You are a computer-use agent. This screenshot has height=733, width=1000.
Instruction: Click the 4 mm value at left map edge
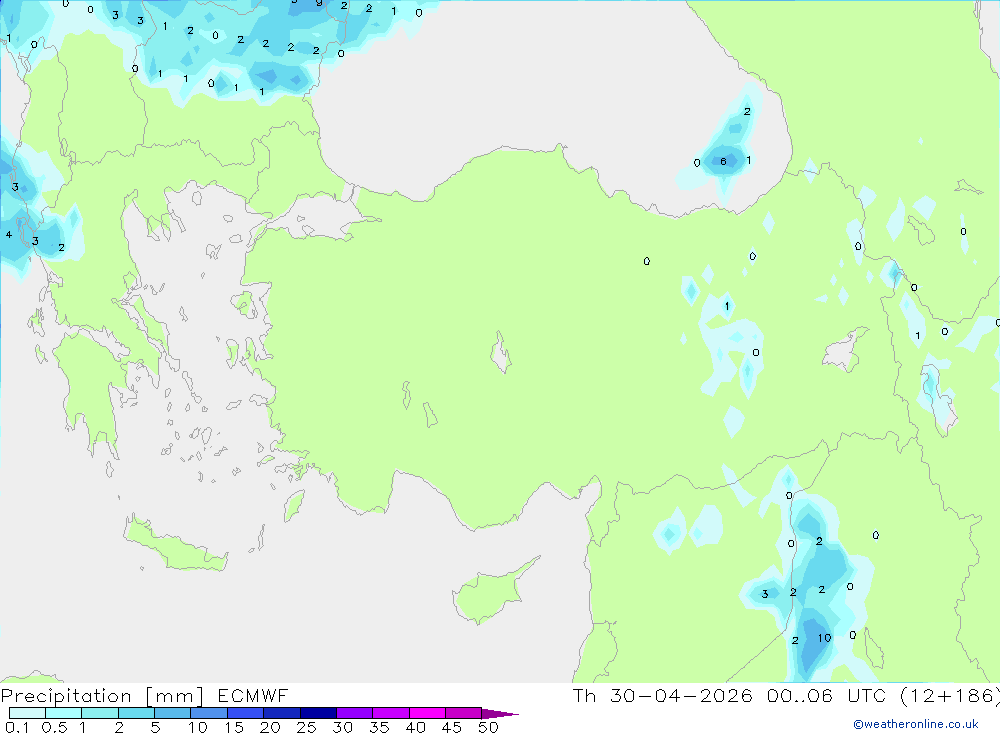9,235
